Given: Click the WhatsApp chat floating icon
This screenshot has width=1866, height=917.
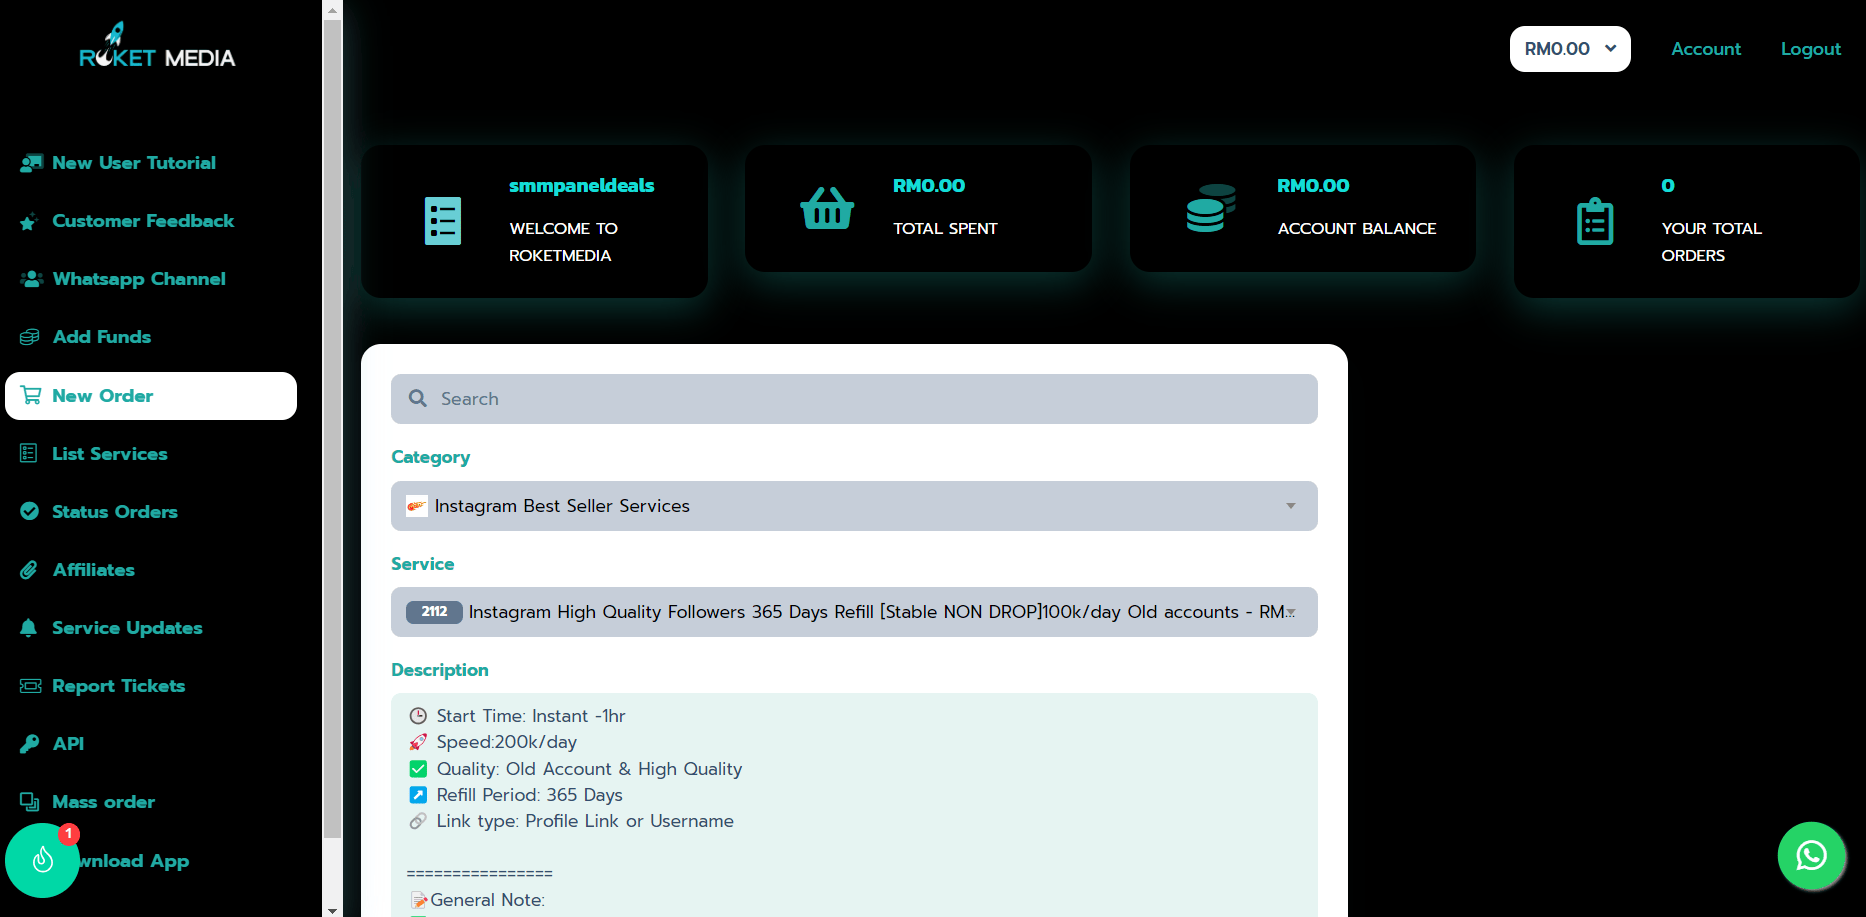Looking at the screenshot, I should (x=1811, y=855).
